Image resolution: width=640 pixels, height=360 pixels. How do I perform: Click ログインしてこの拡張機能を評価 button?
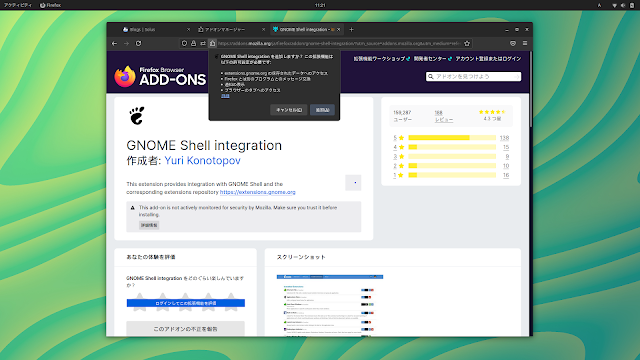coord(186,303)
